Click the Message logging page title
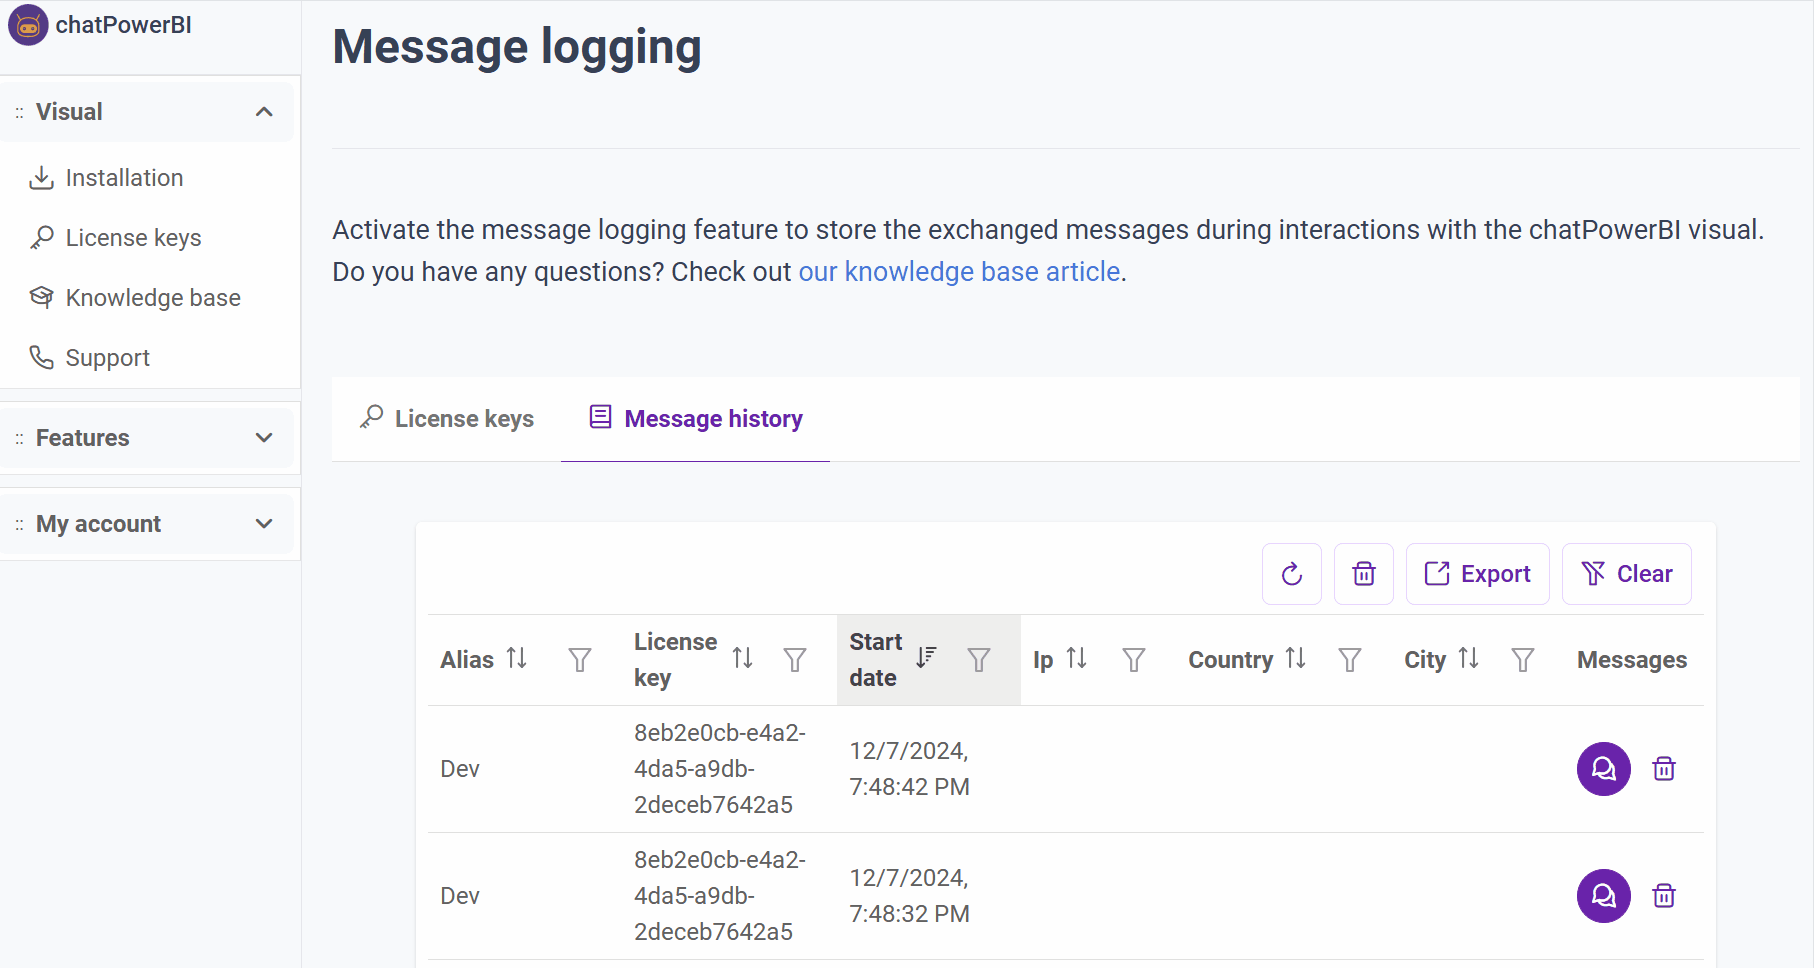 click(517, 47)
